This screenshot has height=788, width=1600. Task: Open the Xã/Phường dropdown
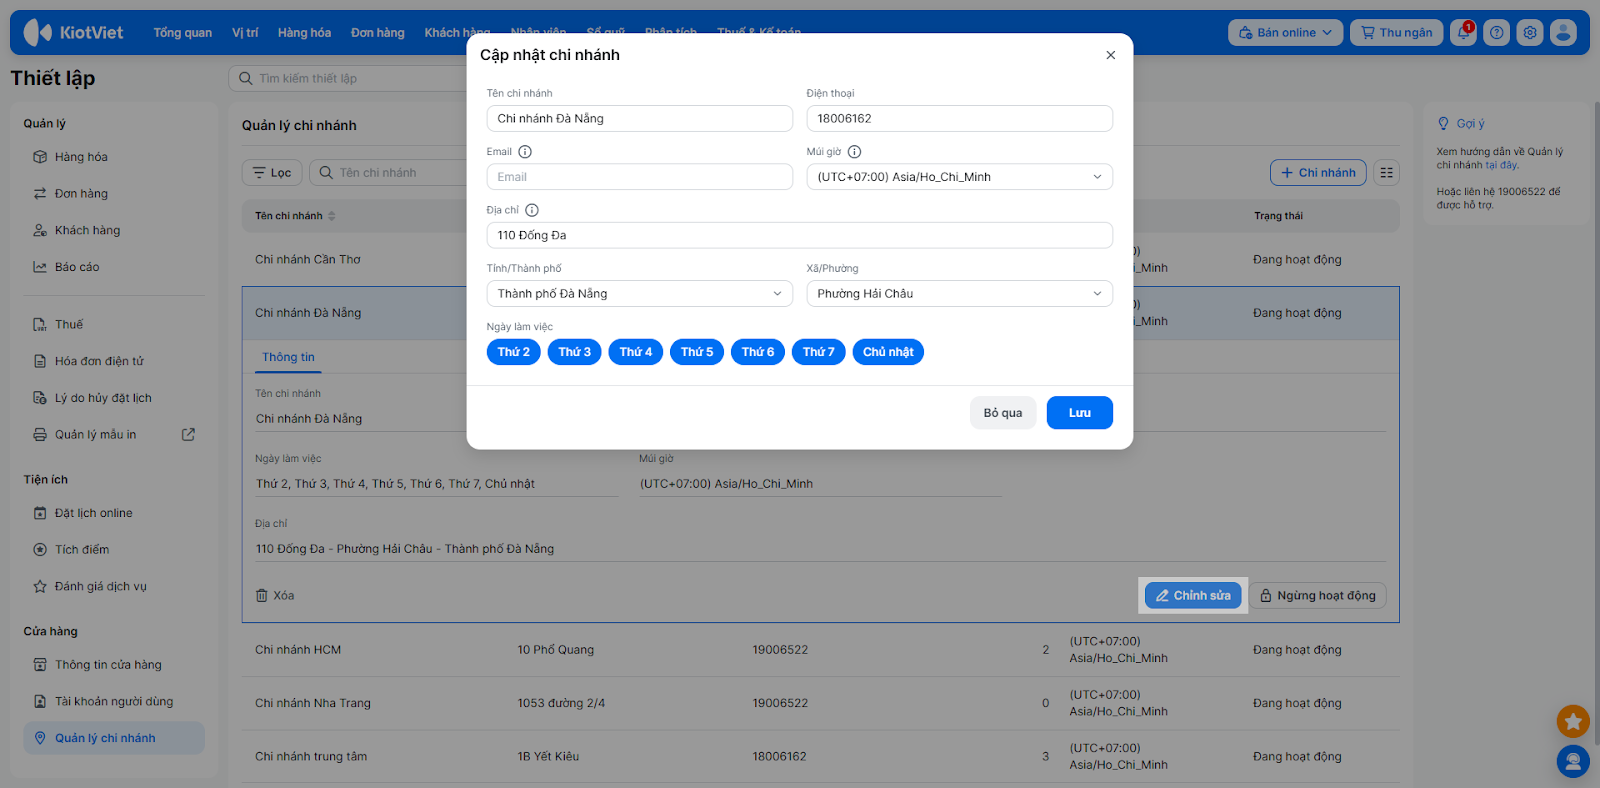point(959,294)
